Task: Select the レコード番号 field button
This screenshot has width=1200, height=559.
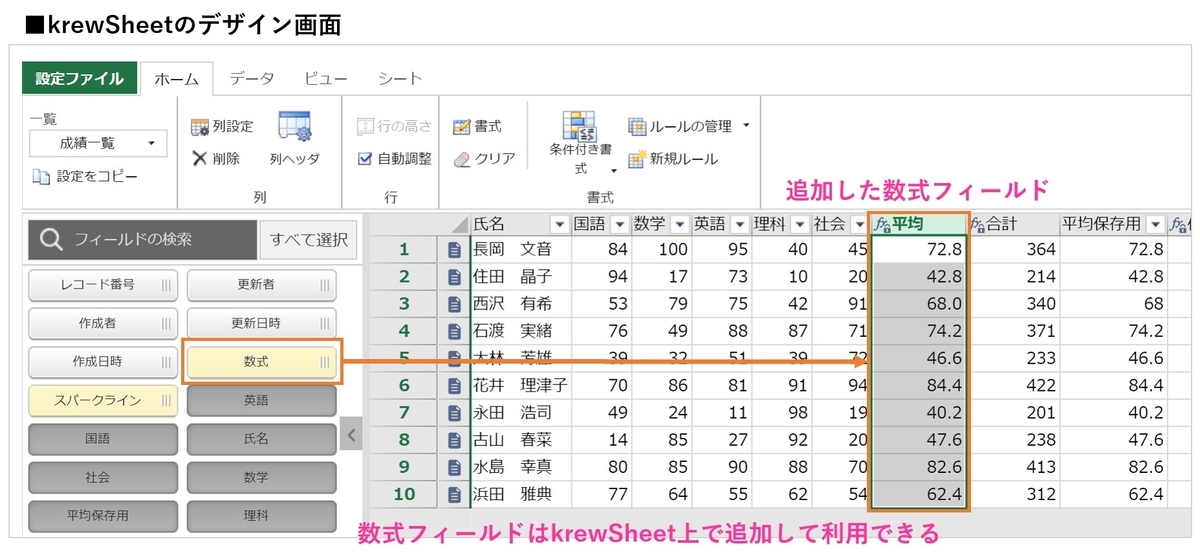Action: click(103, 285)
